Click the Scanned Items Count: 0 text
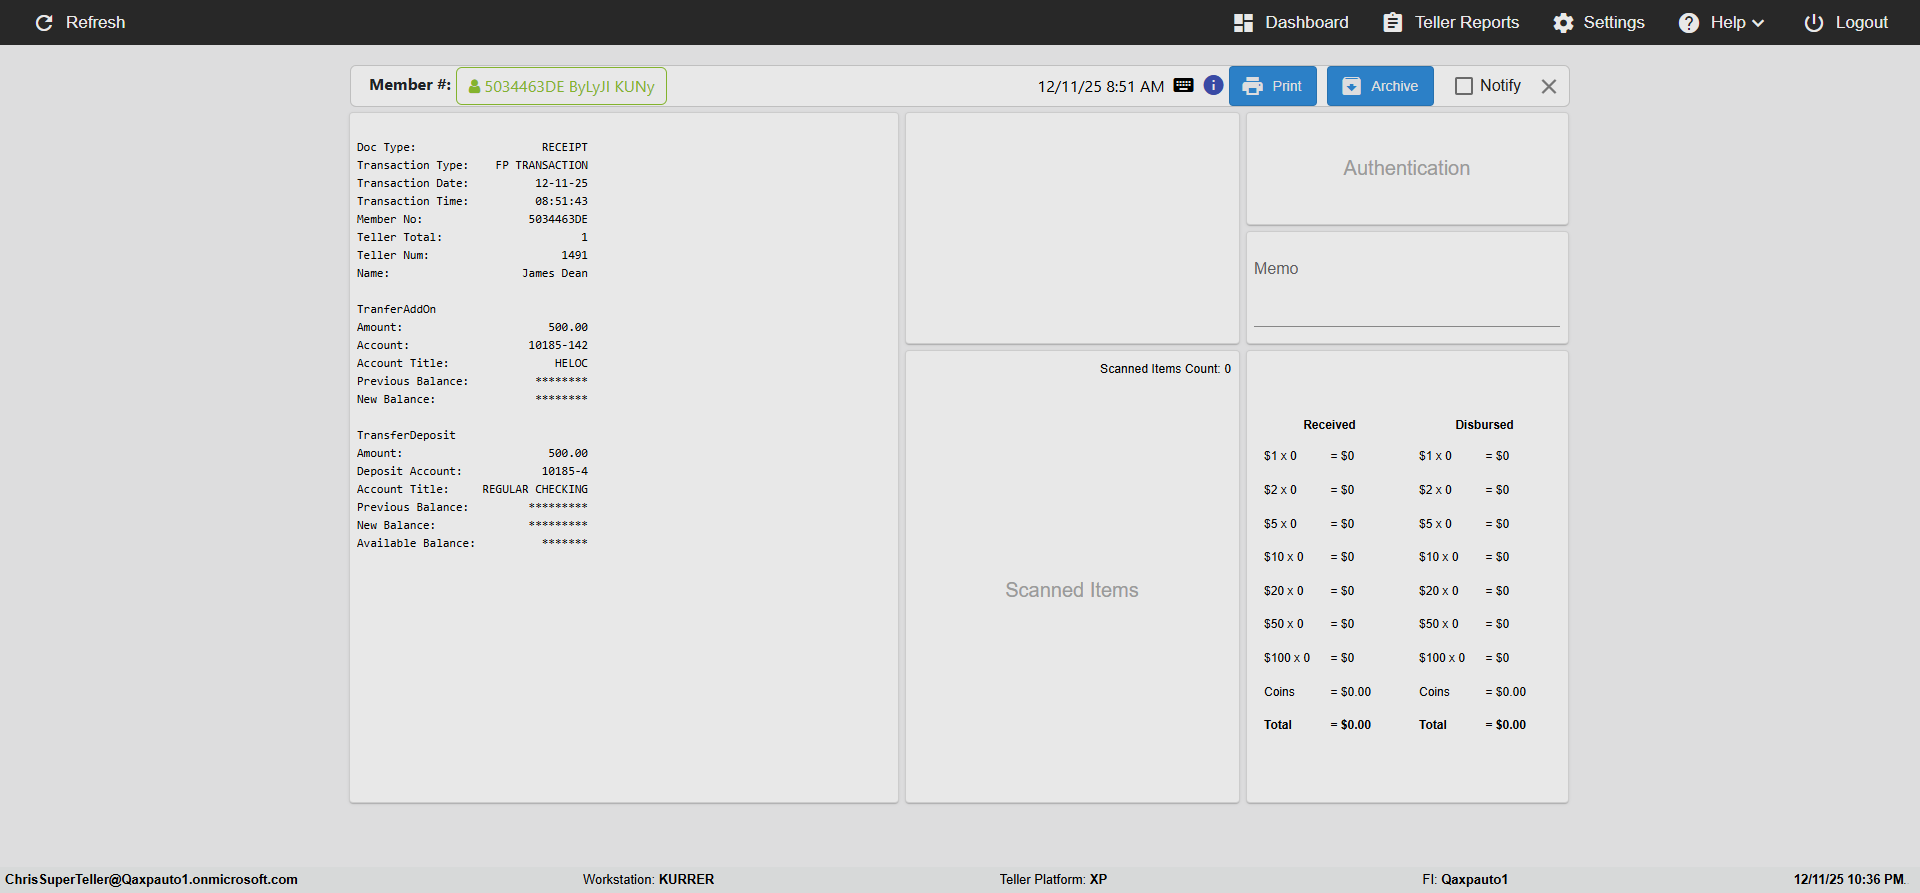Image resolution: width=1920 pixels, height=893 pixels. pyautogui.click(x=1165, y=369)
